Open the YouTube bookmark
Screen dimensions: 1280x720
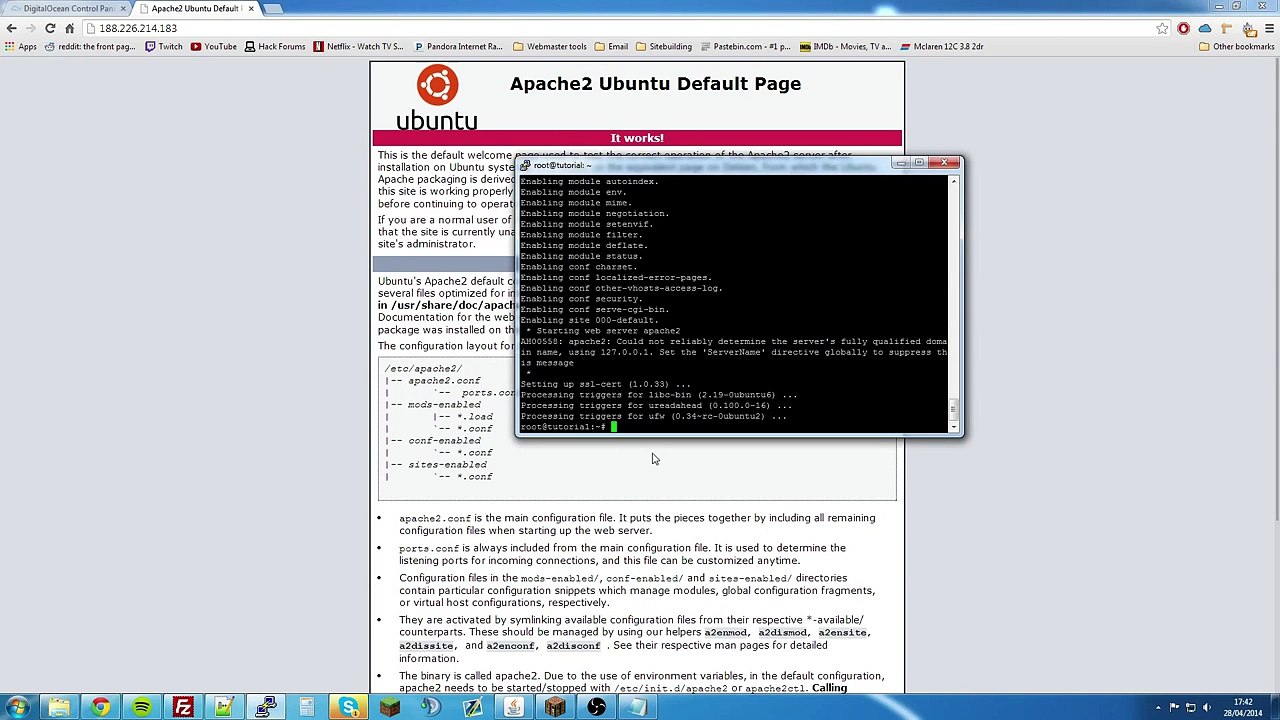click(x=213, y=46)
